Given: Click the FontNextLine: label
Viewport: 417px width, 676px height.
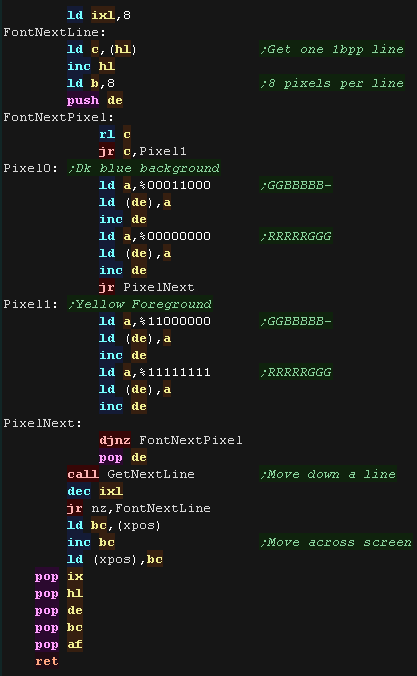Looking at the screenshot, I should pos(54,32).
